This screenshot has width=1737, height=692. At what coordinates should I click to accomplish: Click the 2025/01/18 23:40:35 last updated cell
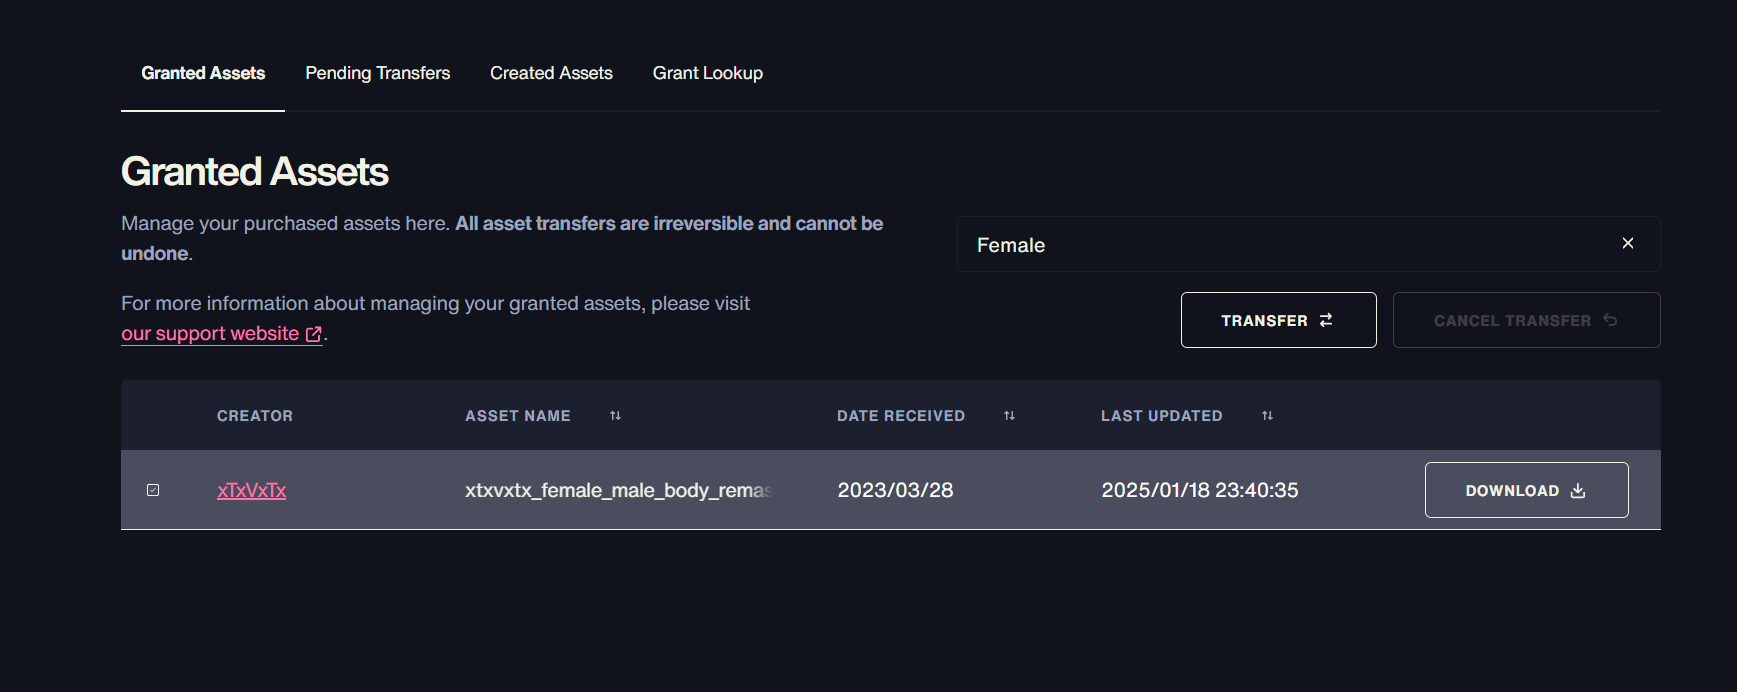coord(1199,490)
